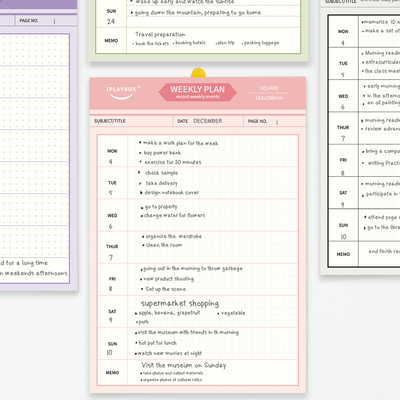Click the 'booking hotels' item
Screen dimensions: 400x400
coord(191,43)
